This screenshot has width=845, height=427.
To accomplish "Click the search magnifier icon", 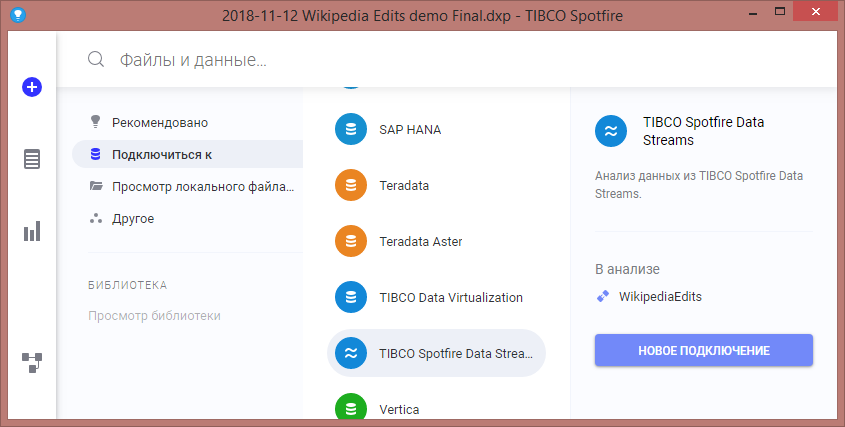I will point(96,59).
